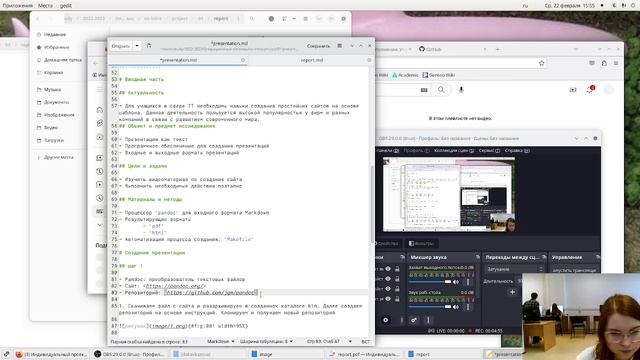Image resolution: width=640 pixels, height=360 pixels.
Task: Open the browser's hamburger menu
Action: coord(616,63)
